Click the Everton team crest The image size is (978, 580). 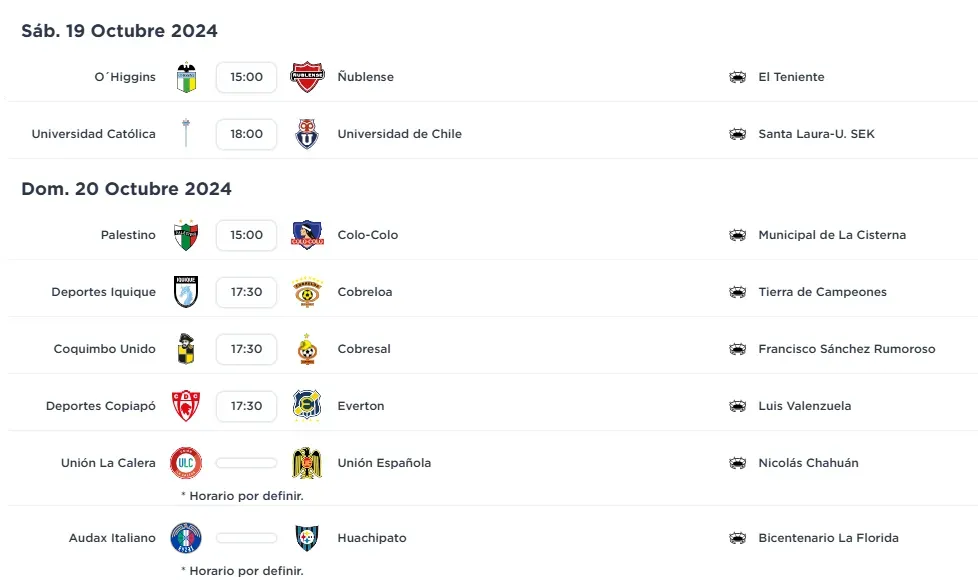[307, 406]
